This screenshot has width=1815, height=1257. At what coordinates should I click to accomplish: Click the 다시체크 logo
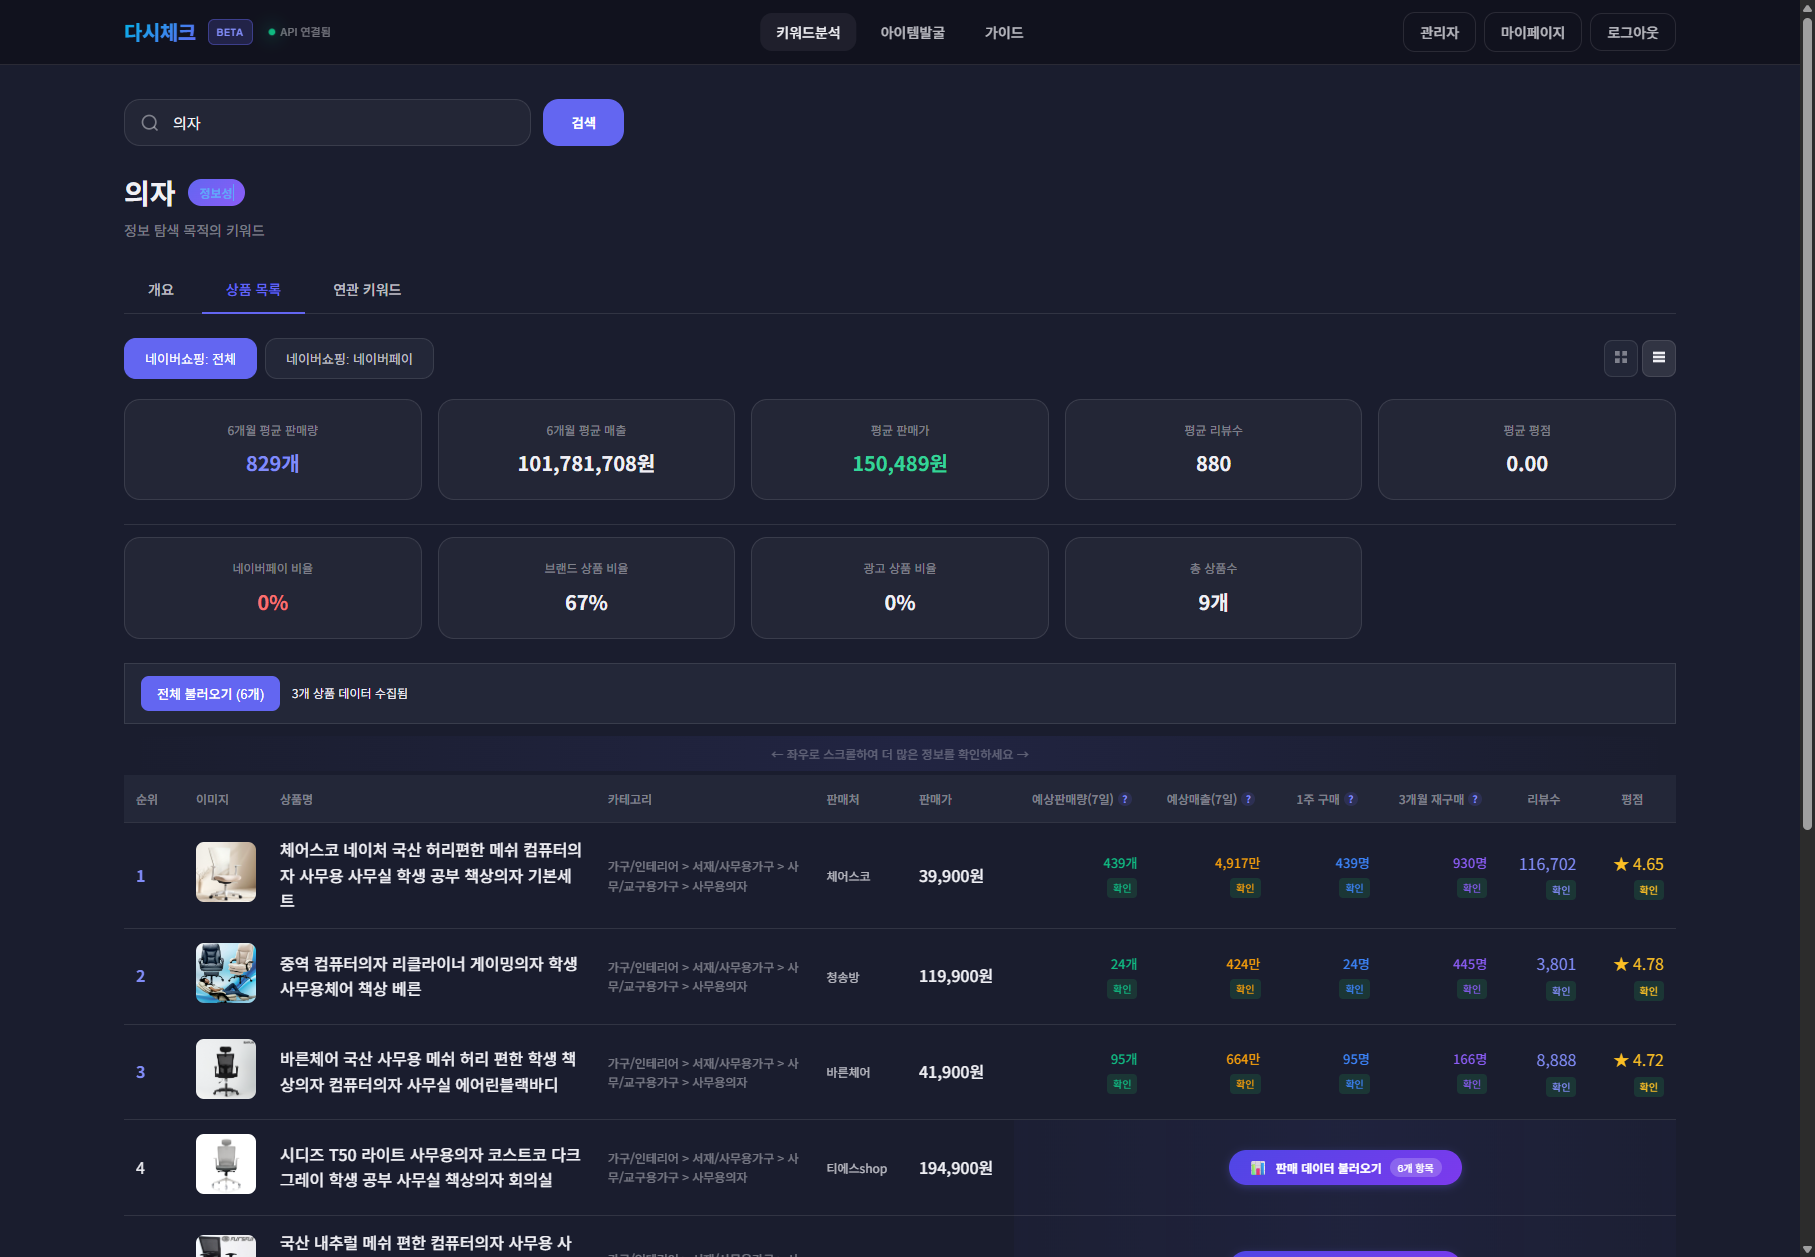[x=159, y=32]
